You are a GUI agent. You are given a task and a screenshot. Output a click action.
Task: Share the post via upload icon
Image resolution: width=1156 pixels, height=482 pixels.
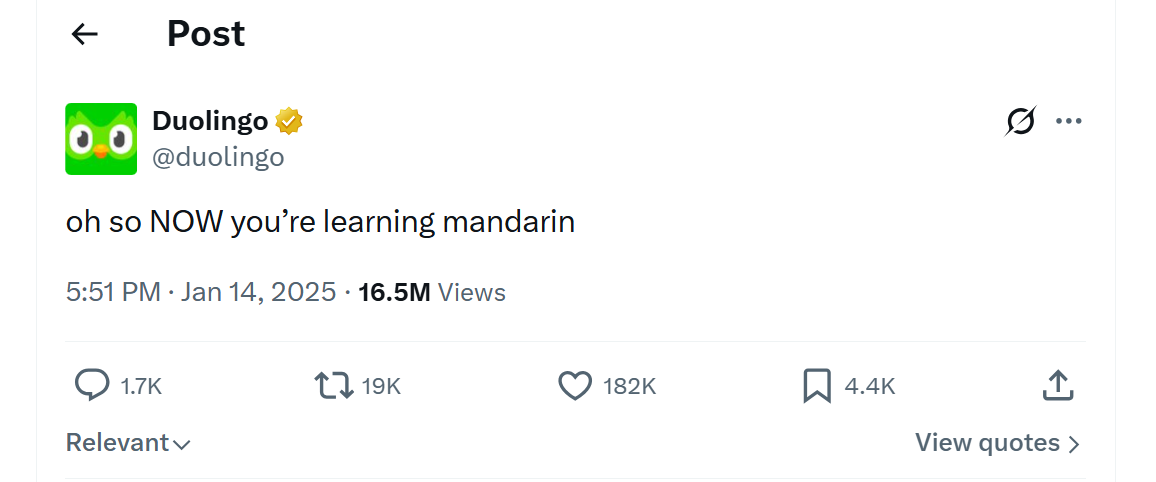click(x=1058, y=385)
